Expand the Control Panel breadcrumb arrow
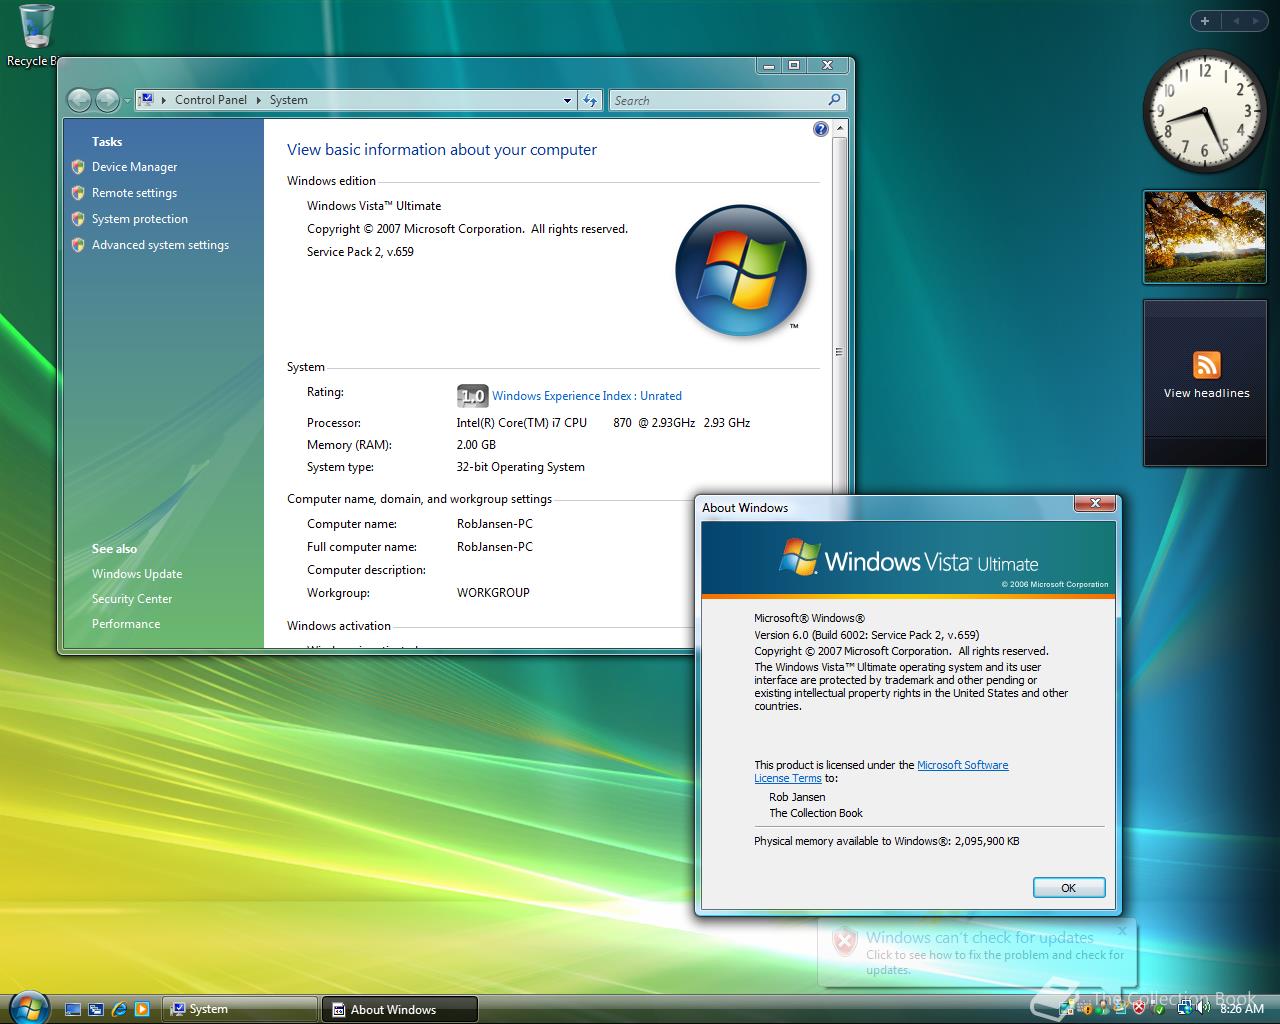The height and width of the screenshot is (1024, 1280). (x=256, y=100)
